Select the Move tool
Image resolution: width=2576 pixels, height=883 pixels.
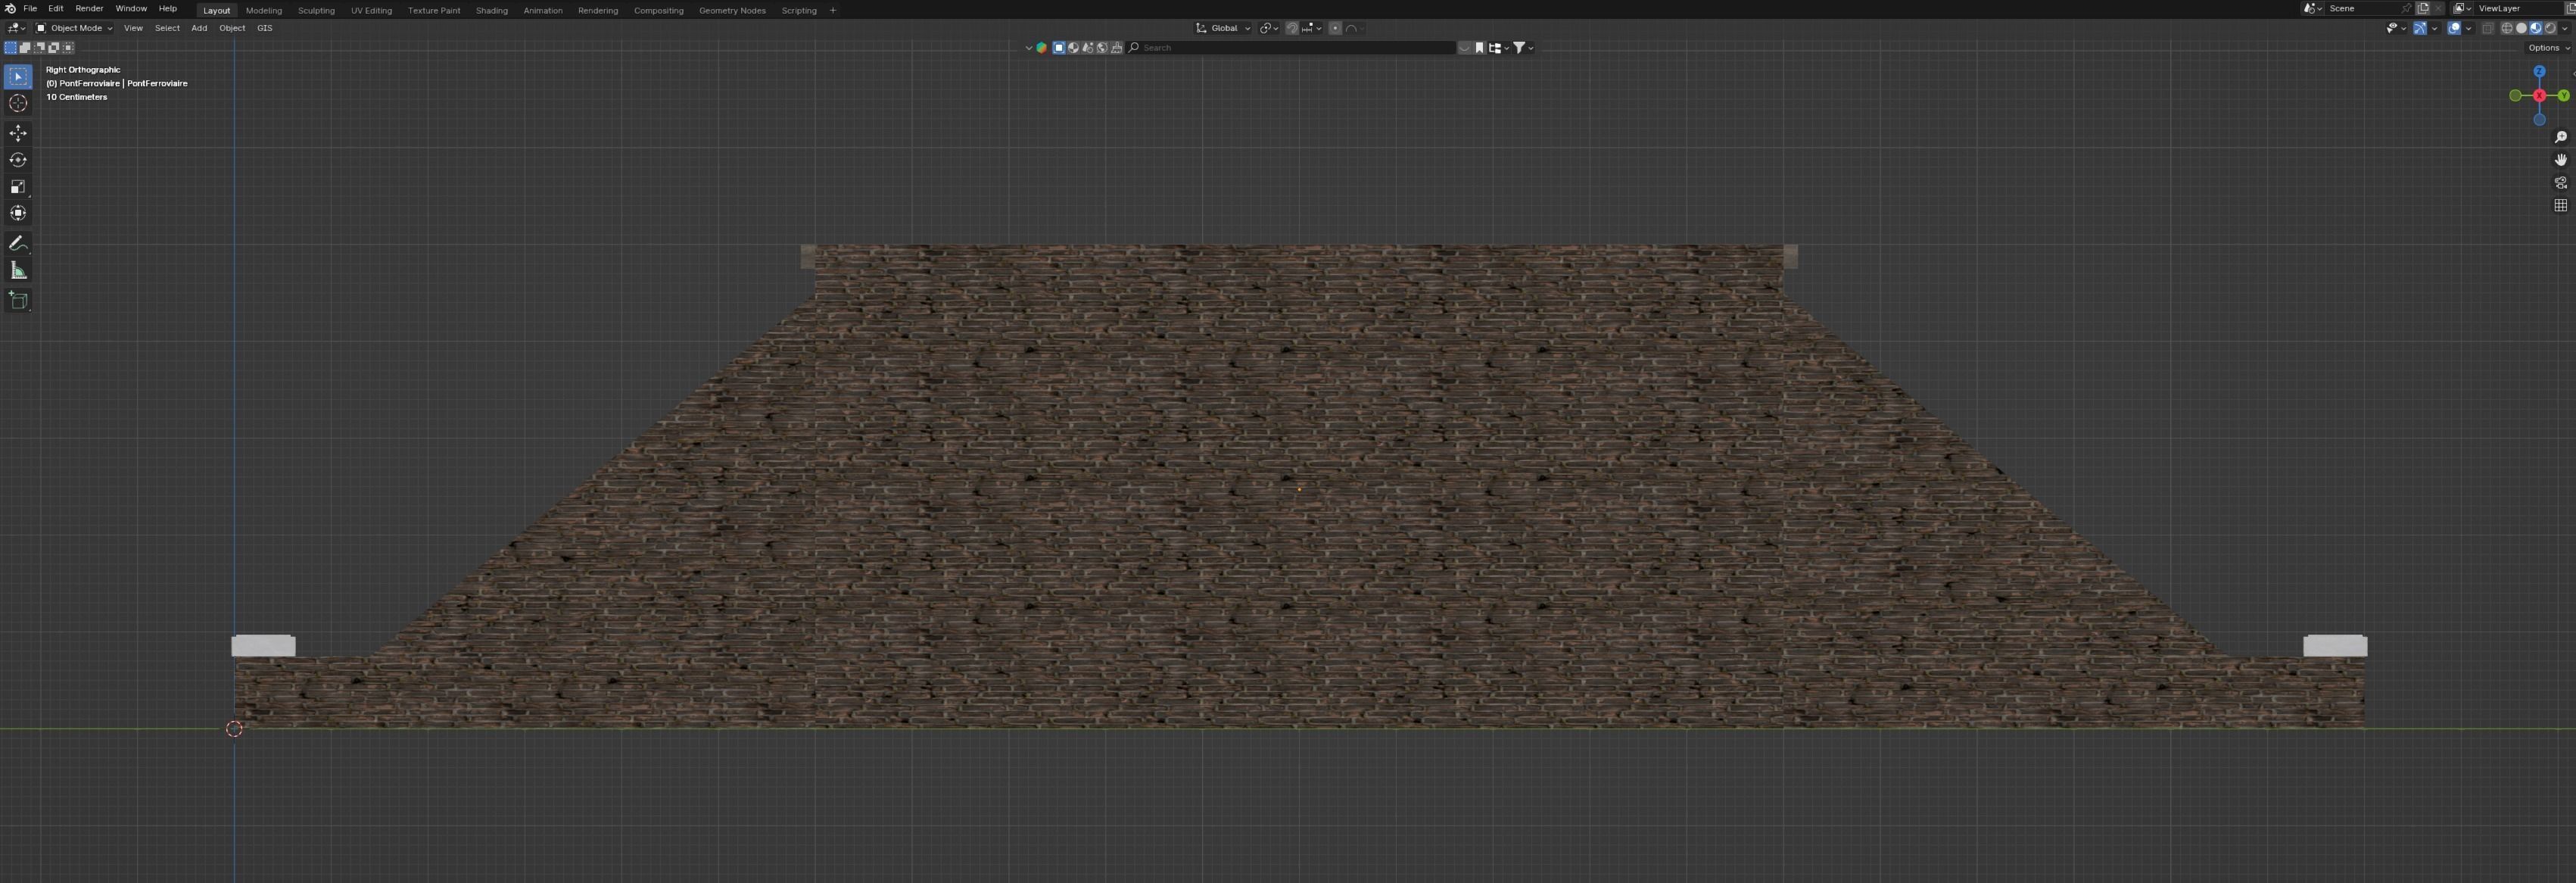click(x=18, y=133)
